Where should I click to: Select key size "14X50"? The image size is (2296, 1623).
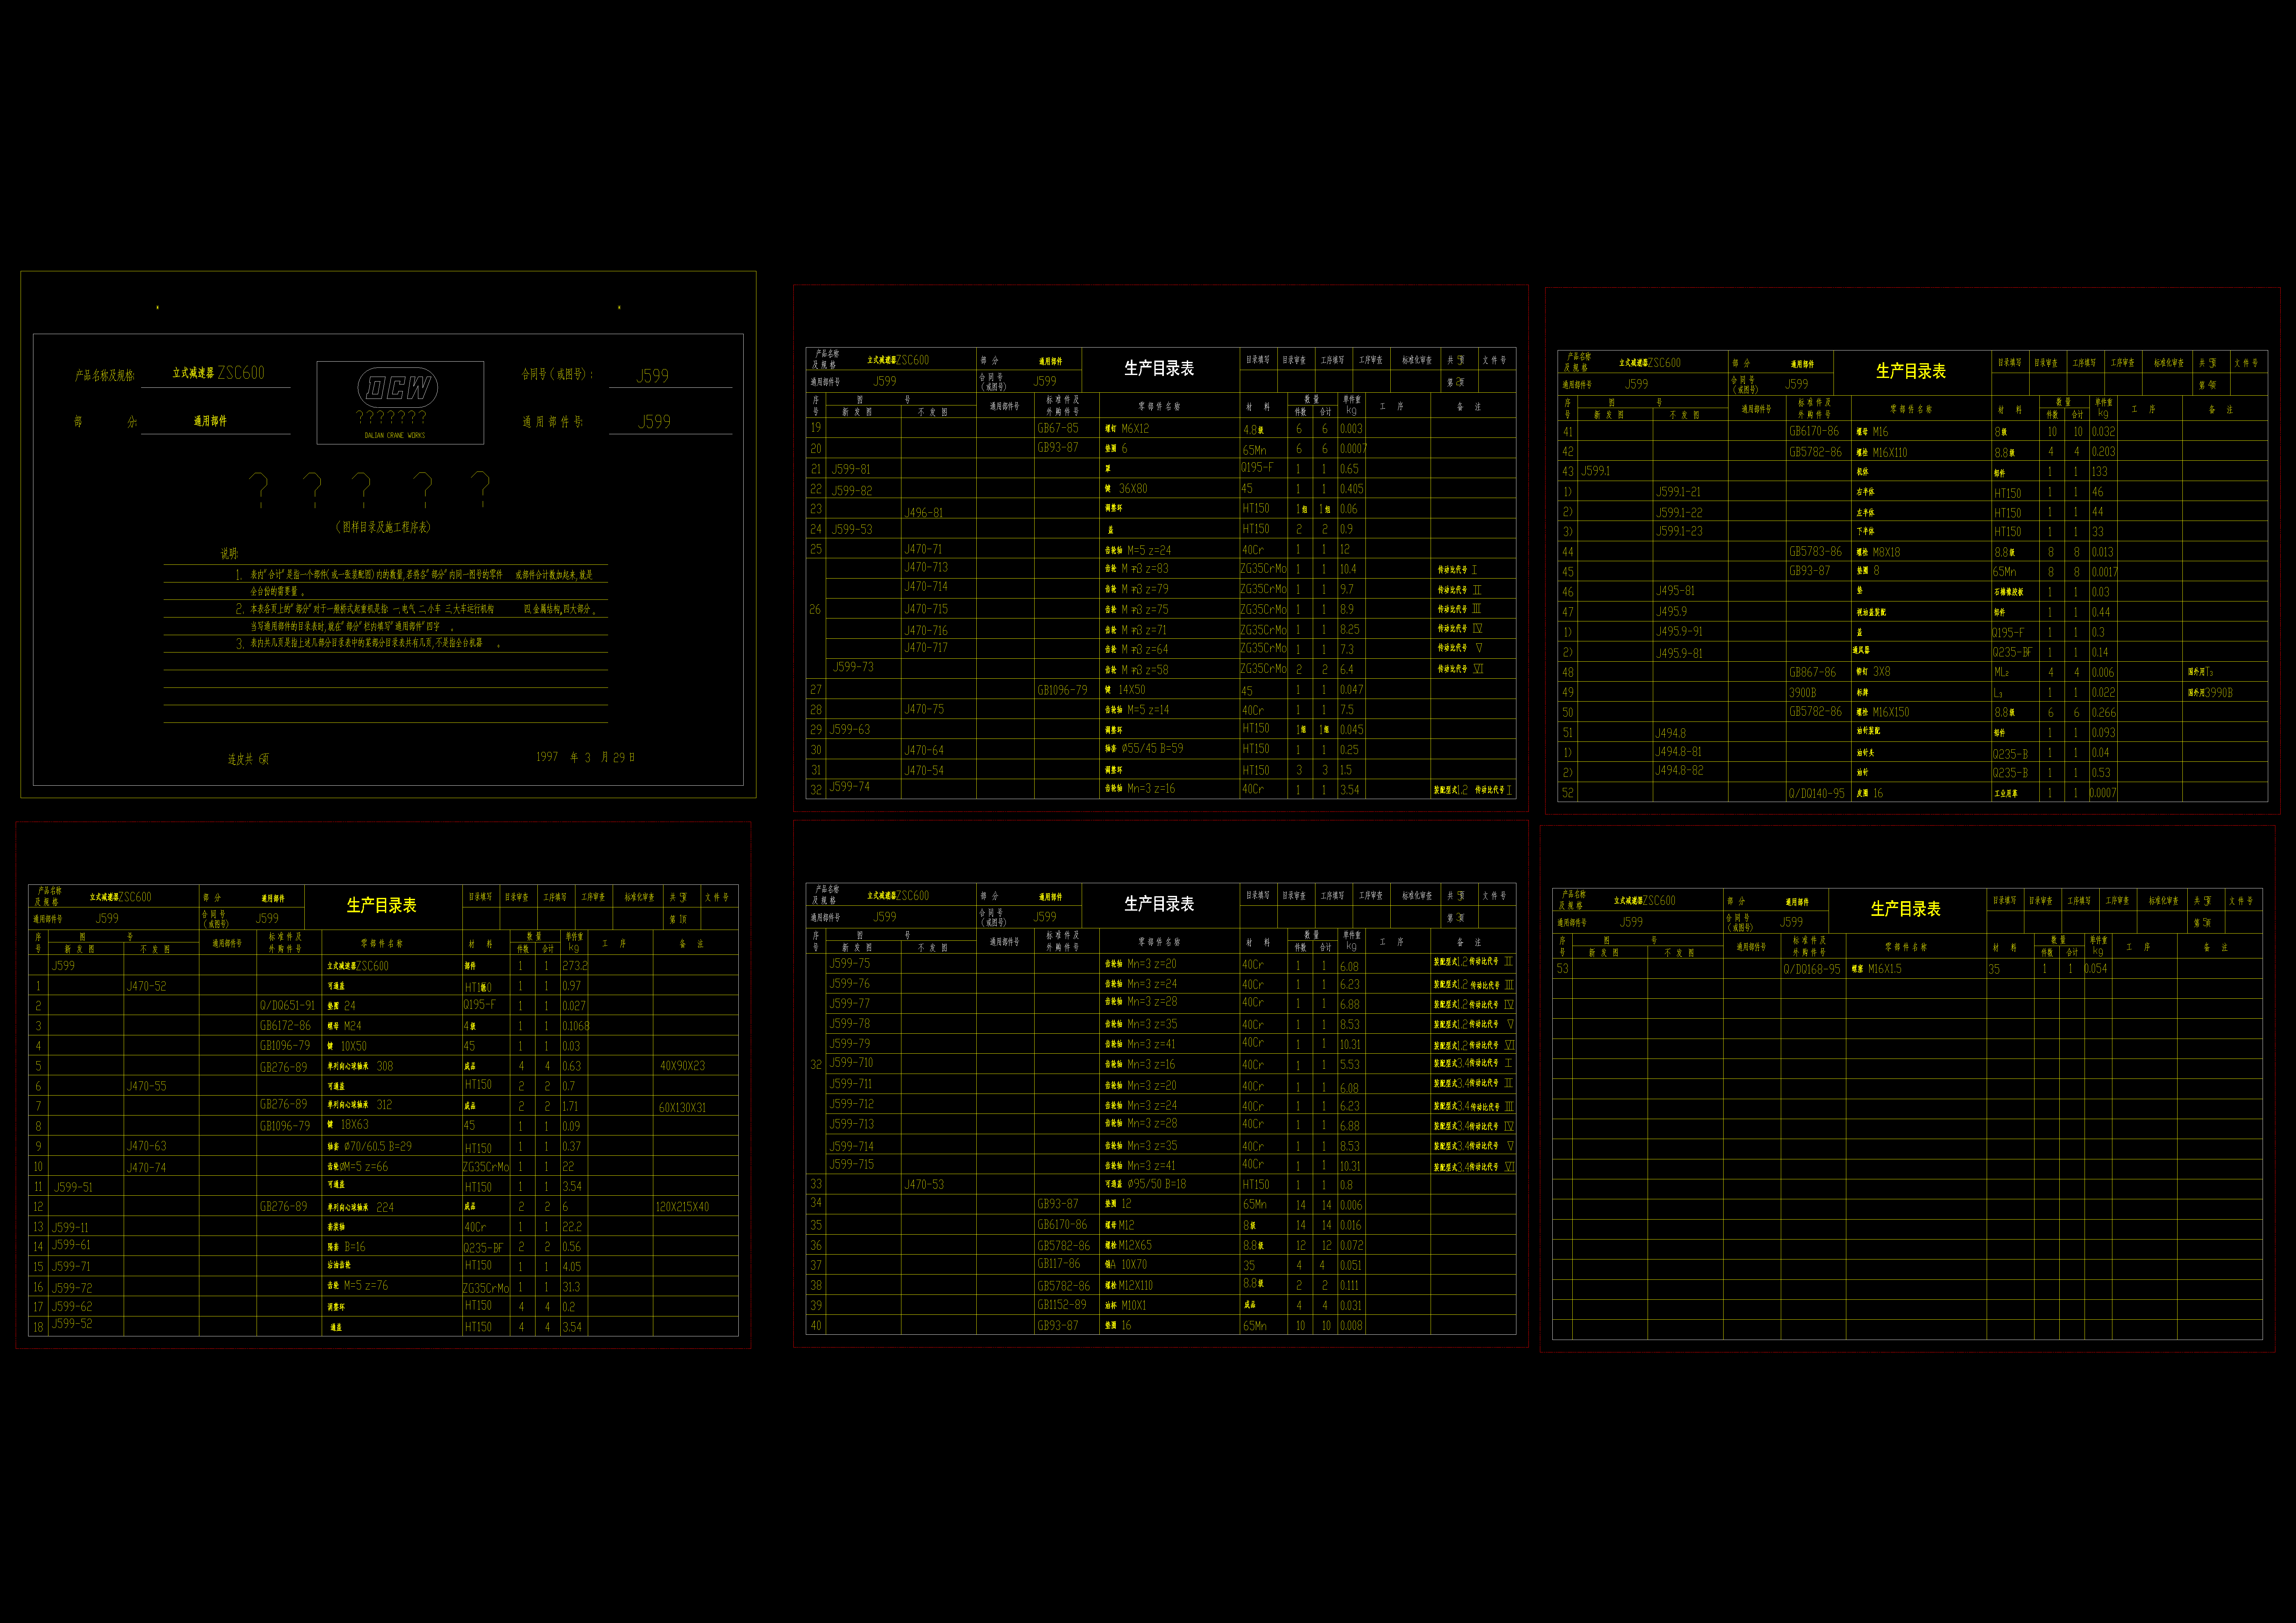[x=1132, y=690]
